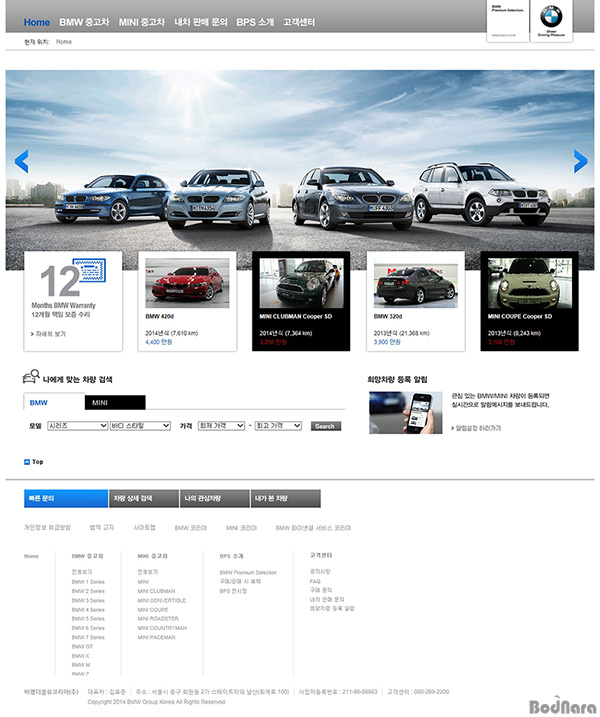Click the BMW 파이낸셜 서비스 코리아 link

[x=313, y=528]
